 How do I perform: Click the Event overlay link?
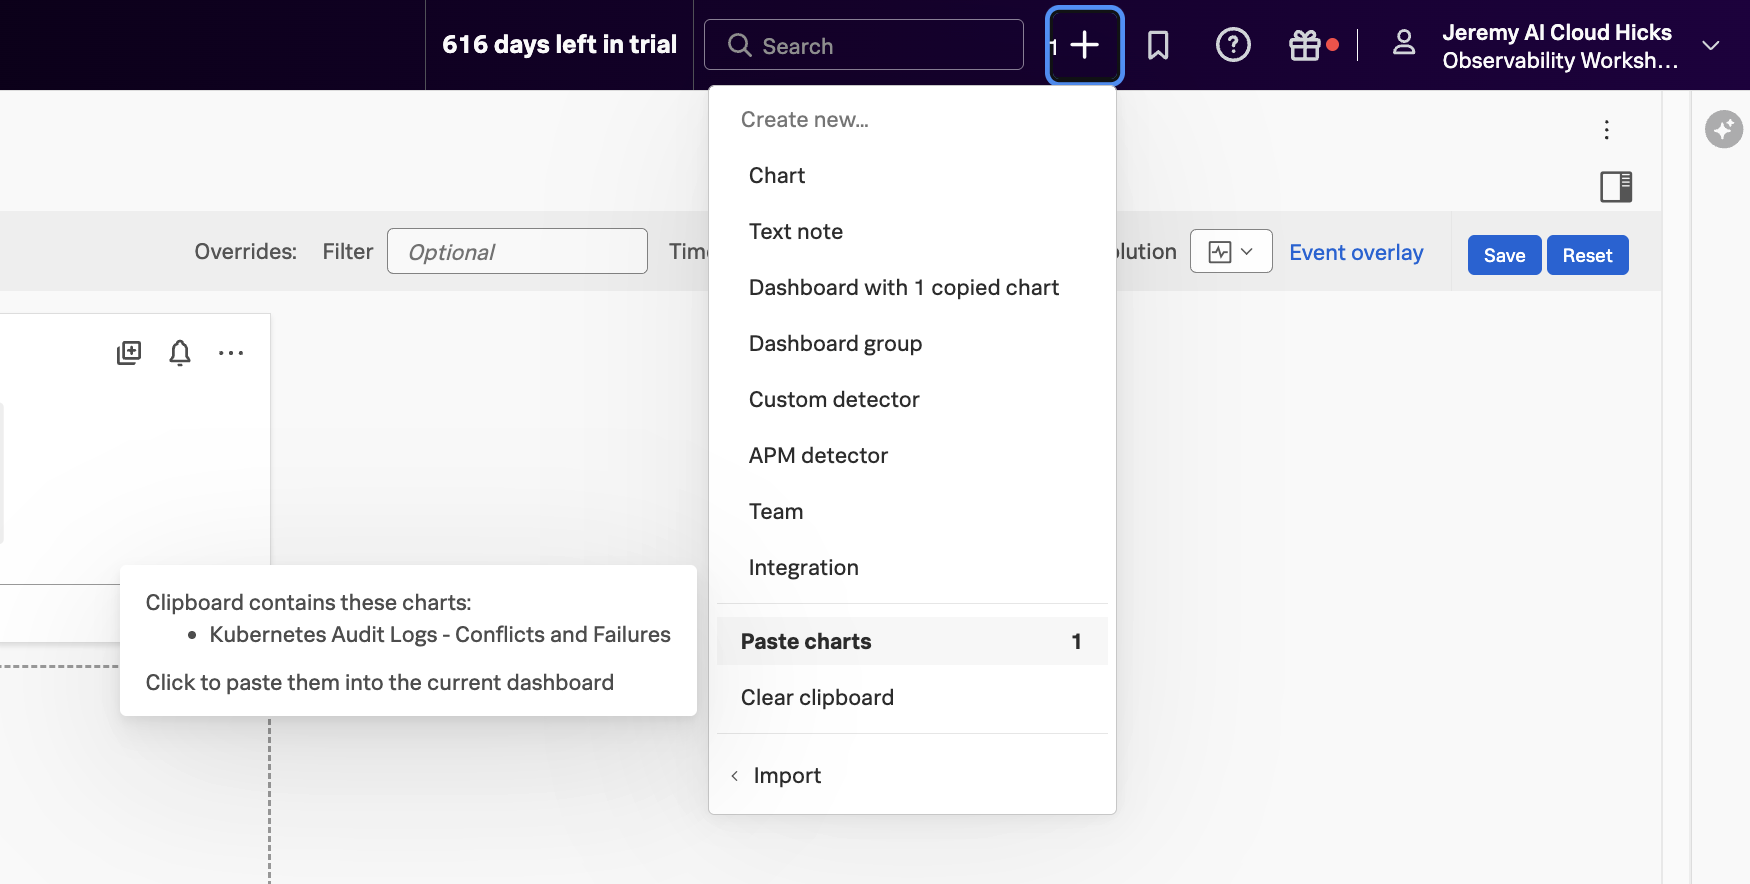pos(1355,253)
